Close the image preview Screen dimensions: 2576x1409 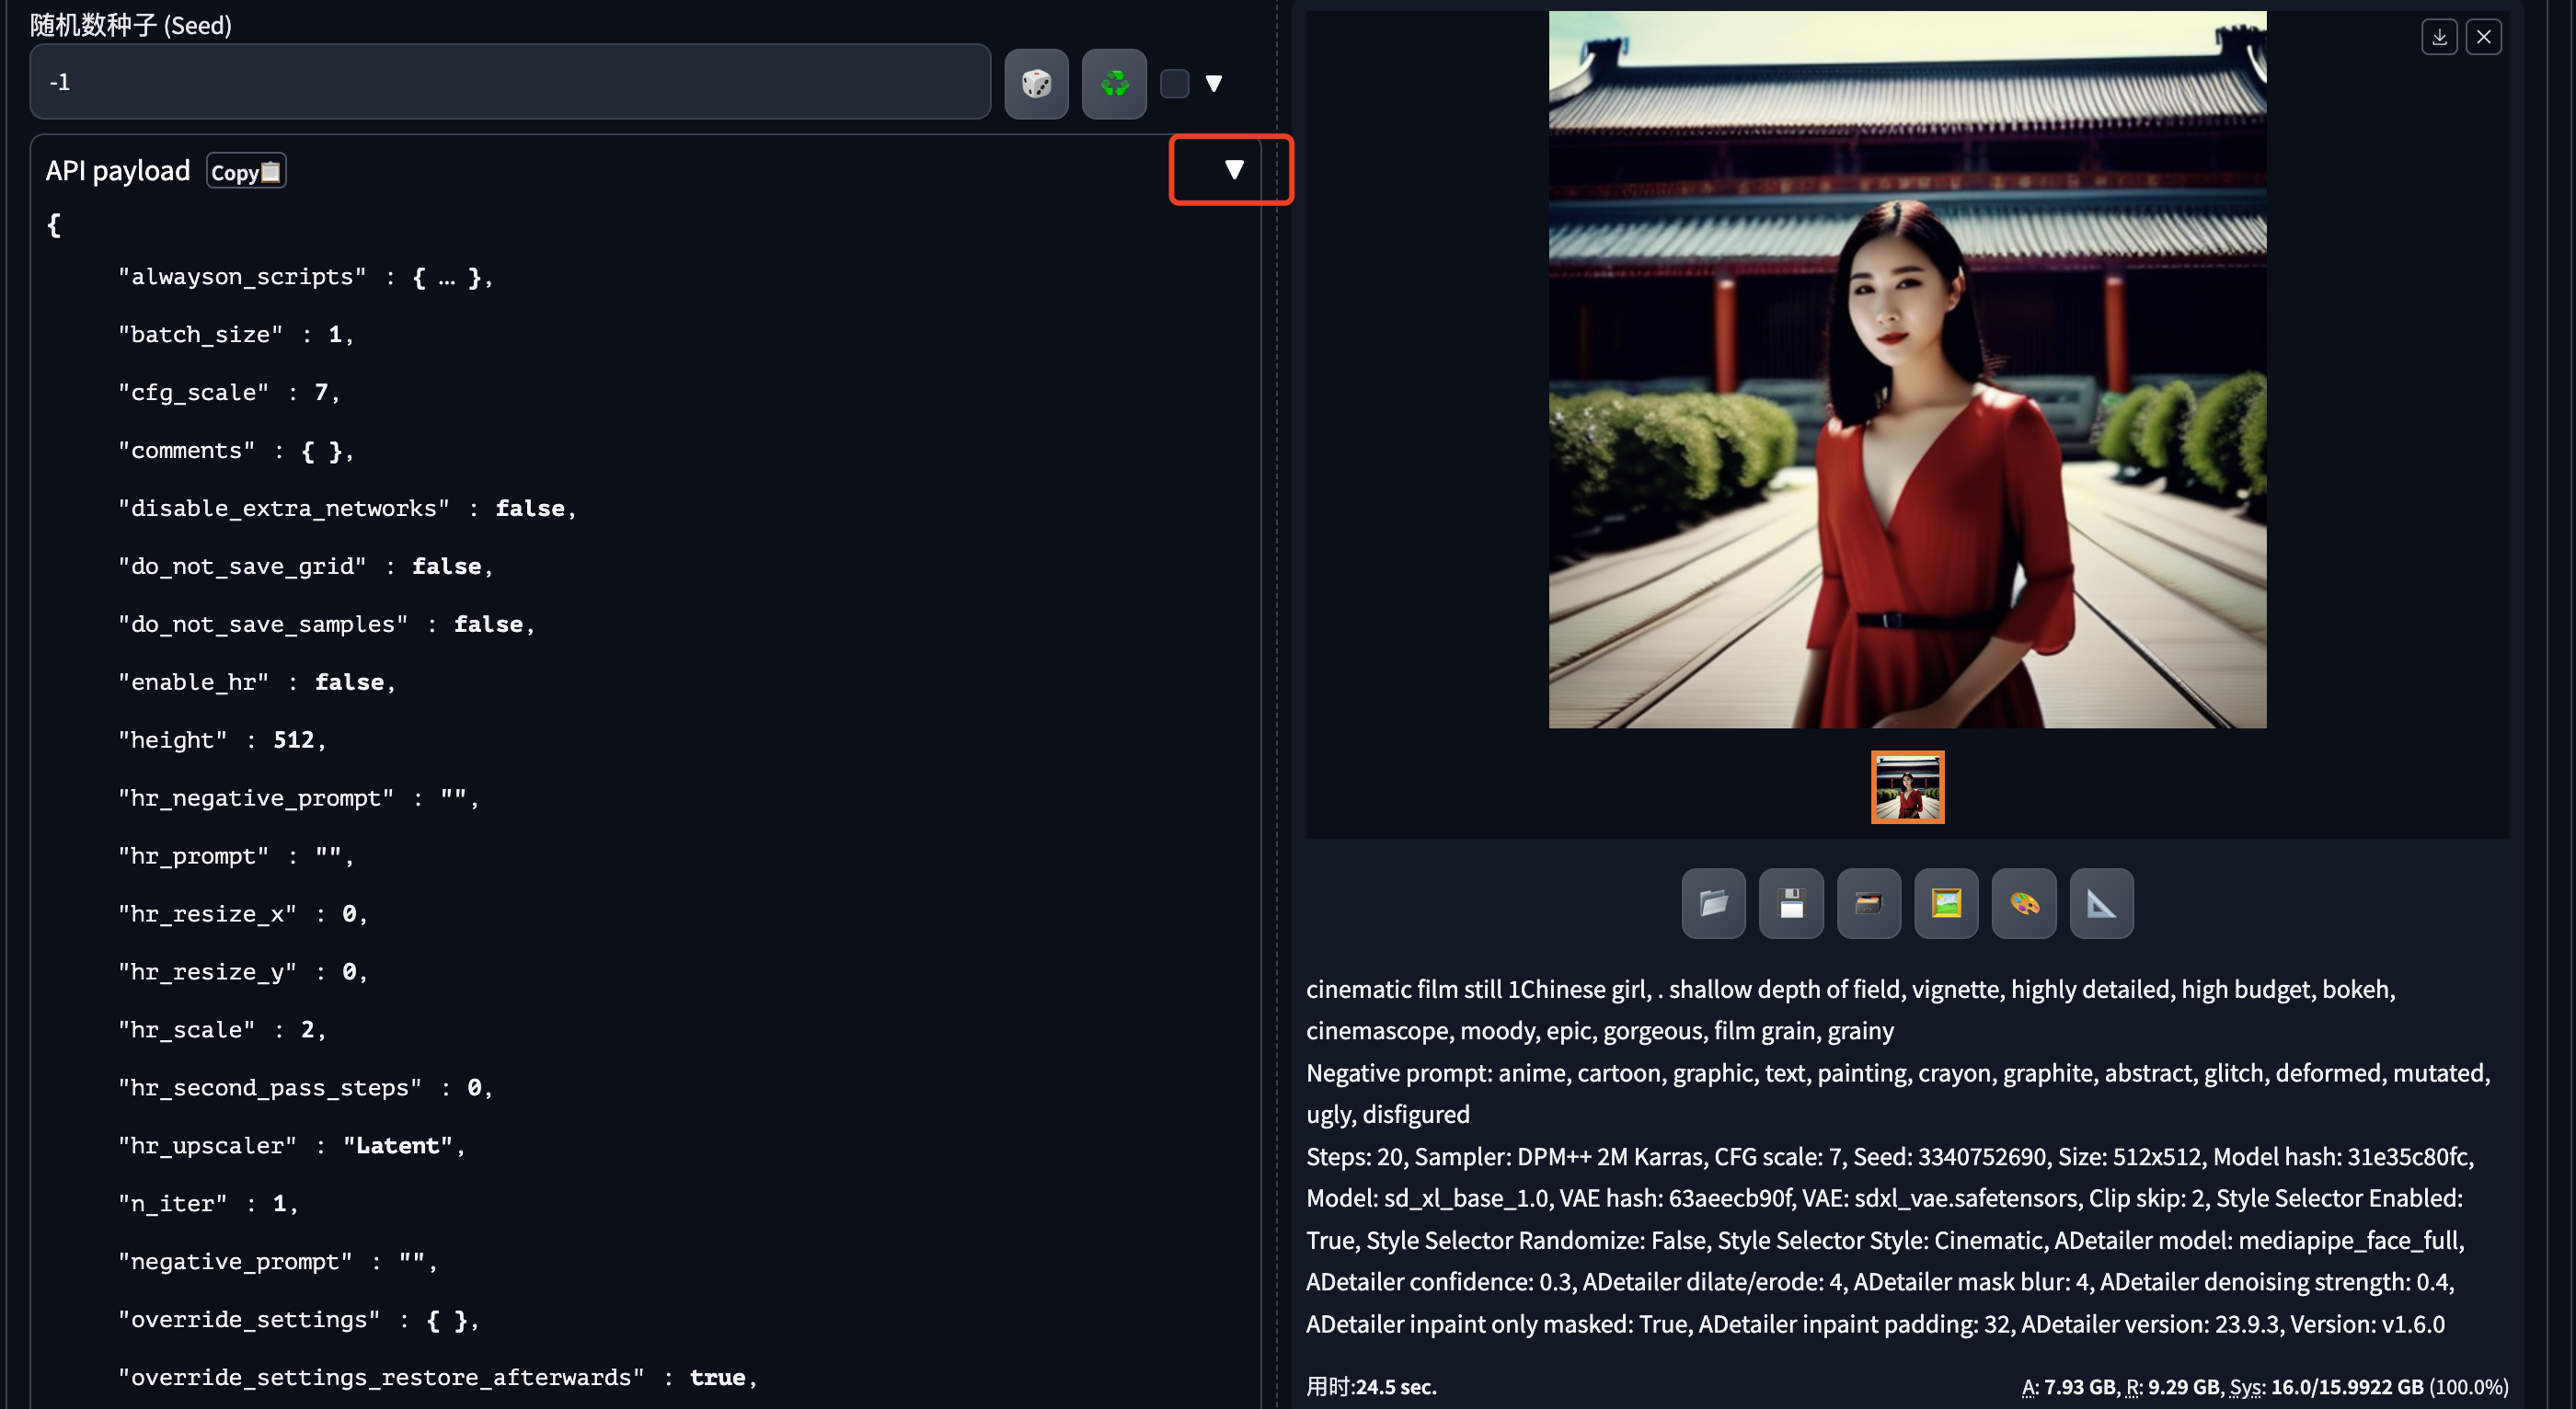[2483, 37]
